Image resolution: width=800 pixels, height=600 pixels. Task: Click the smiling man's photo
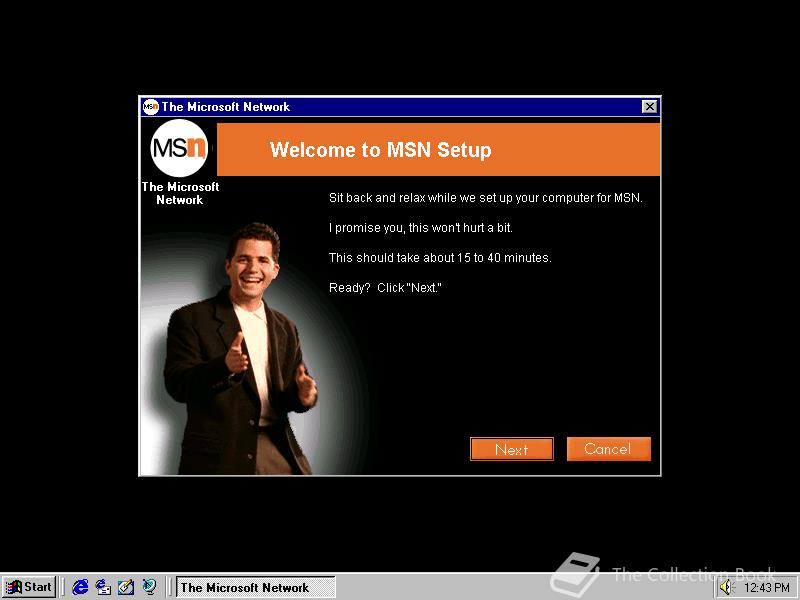coord(240,349)
